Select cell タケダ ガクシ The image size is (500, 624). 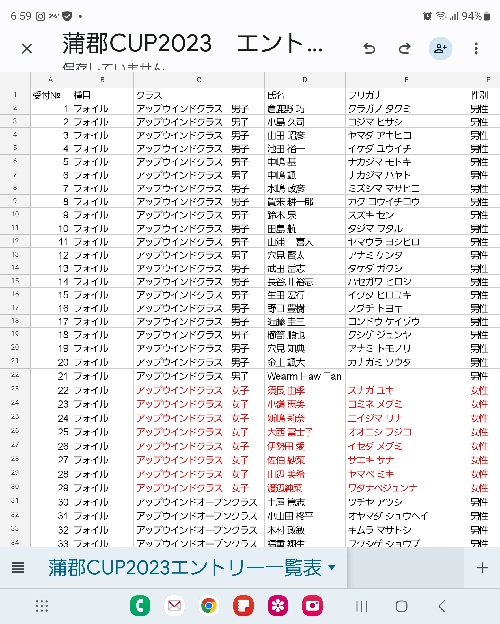point(406,268)
